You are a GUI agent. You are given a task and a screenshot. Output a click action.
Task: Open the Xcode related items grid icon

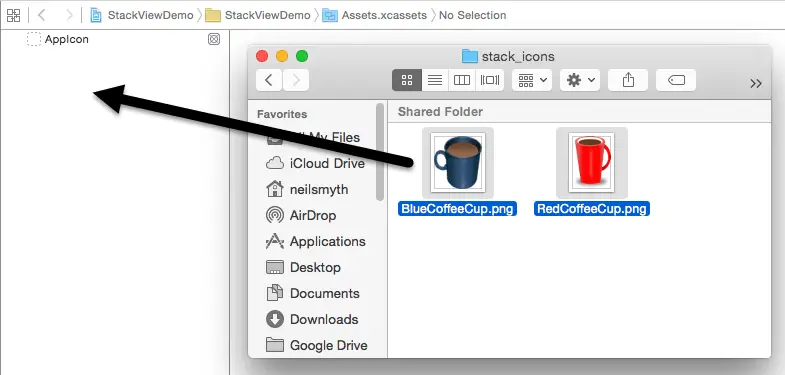pos(14,15)
